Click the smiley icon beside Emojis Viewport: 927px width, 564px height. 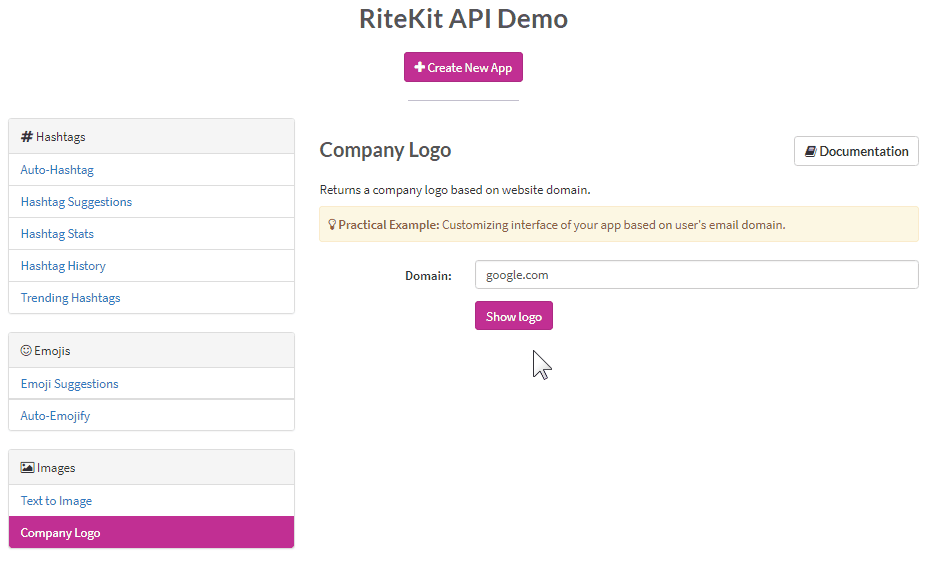(26, 351)
